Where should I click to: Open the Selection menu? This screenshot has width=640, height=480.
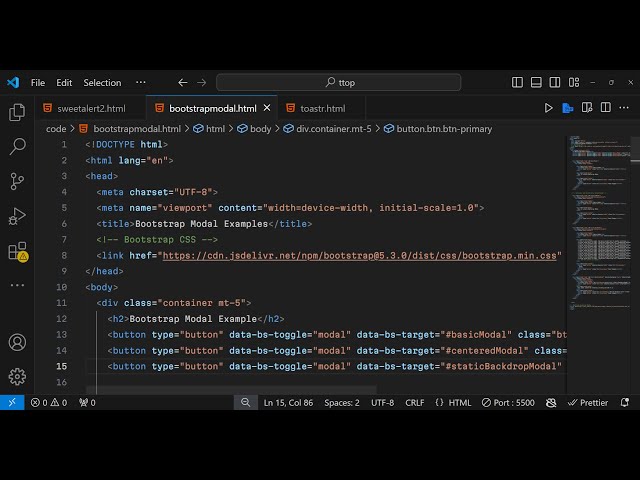tap(102, 83)
